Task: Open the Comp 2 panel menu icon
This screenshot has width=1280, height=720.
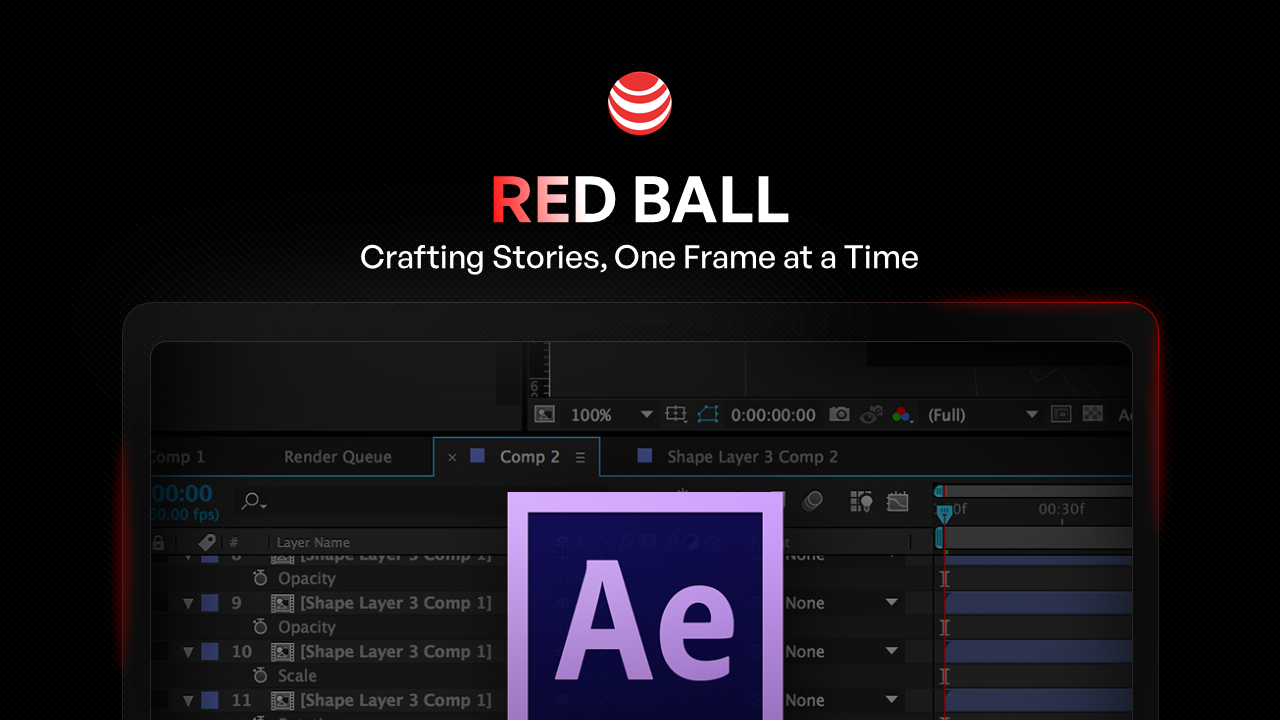Action: 580,457
